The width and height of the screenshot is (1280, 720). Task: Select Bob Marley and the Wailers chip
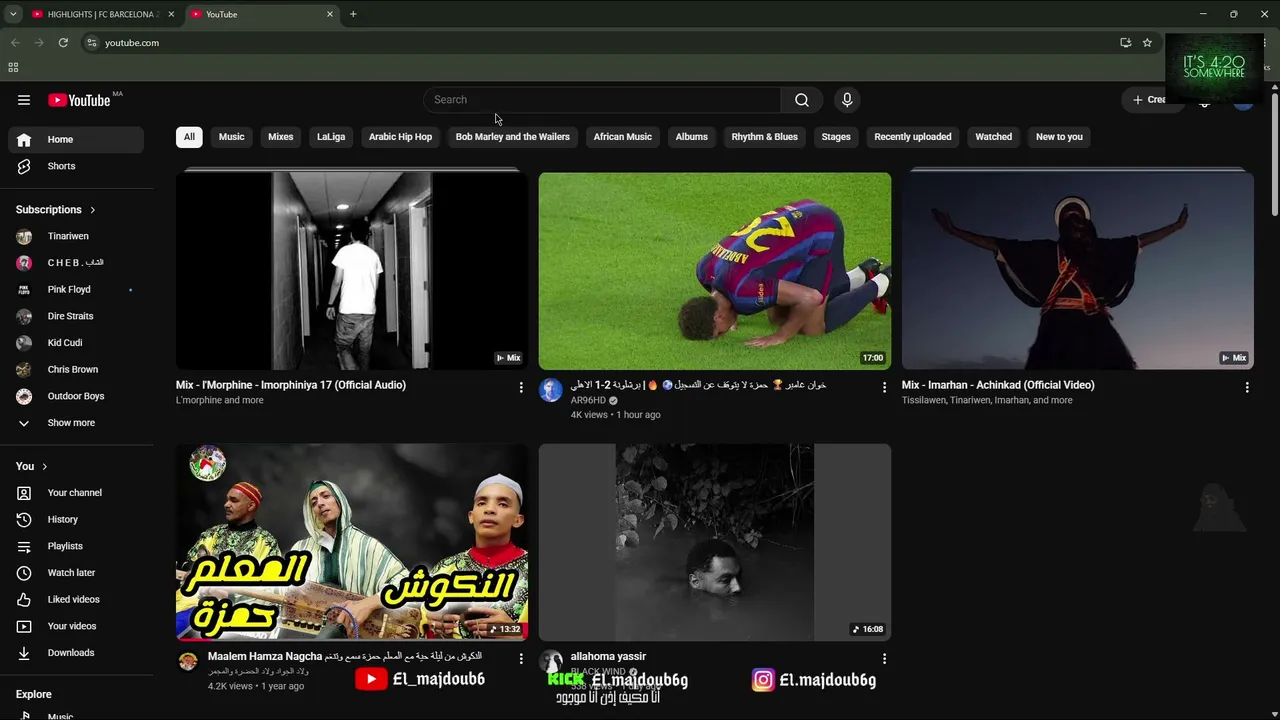[x=513, y=137]
